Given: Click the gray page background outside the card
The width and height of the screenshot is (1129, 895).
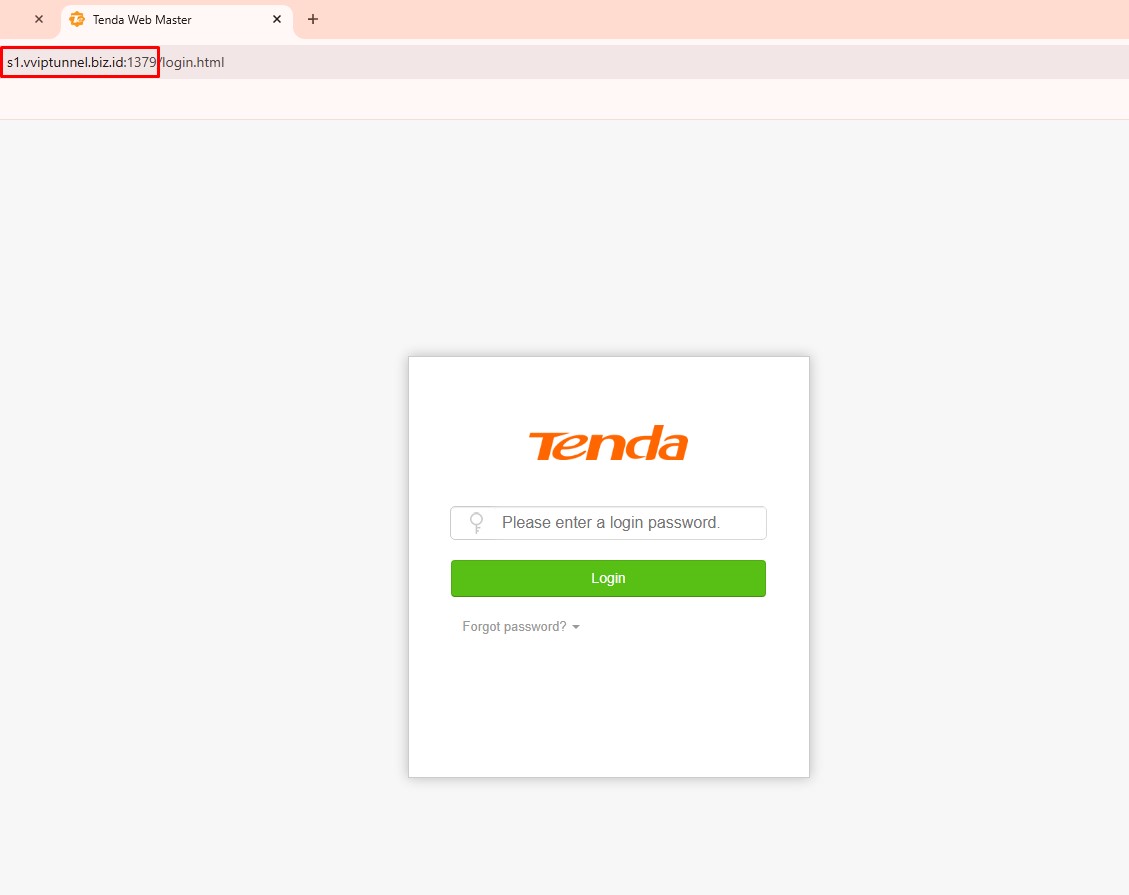Looking at the screenshot, I should [202, 504].
